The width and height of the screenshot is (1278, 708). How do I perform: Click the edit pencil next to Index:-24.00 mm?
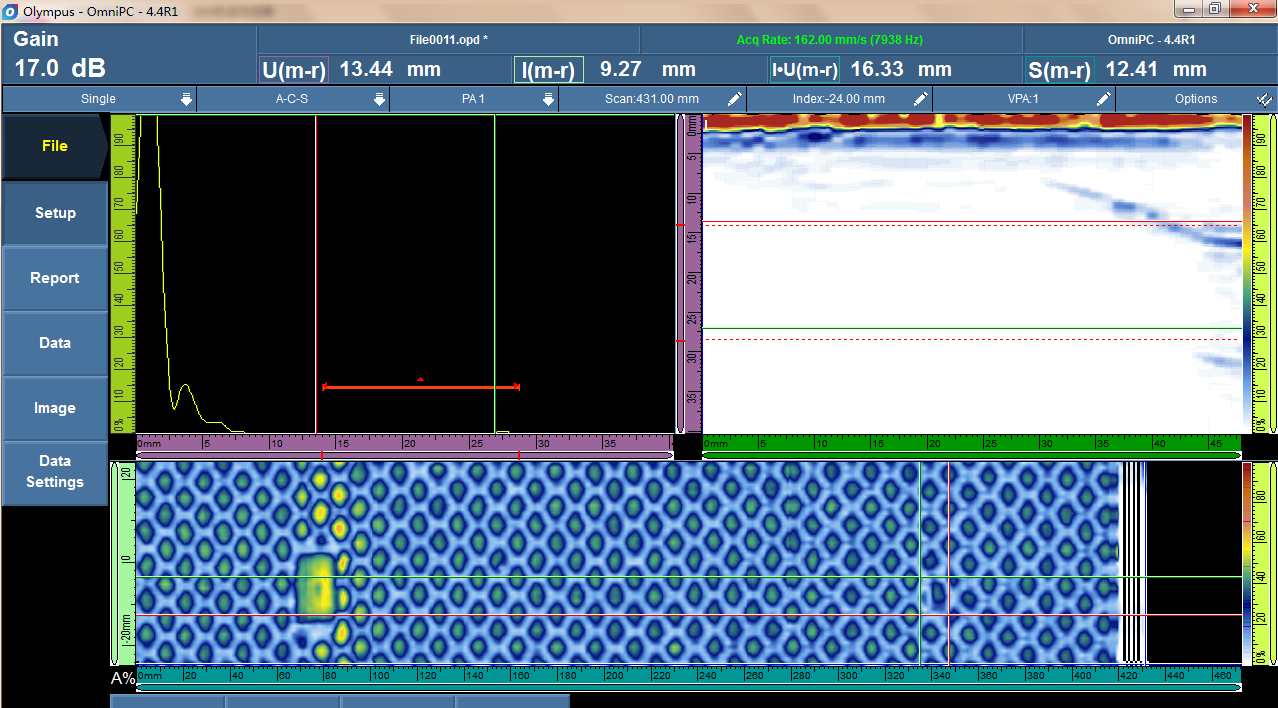coord(920,99)
